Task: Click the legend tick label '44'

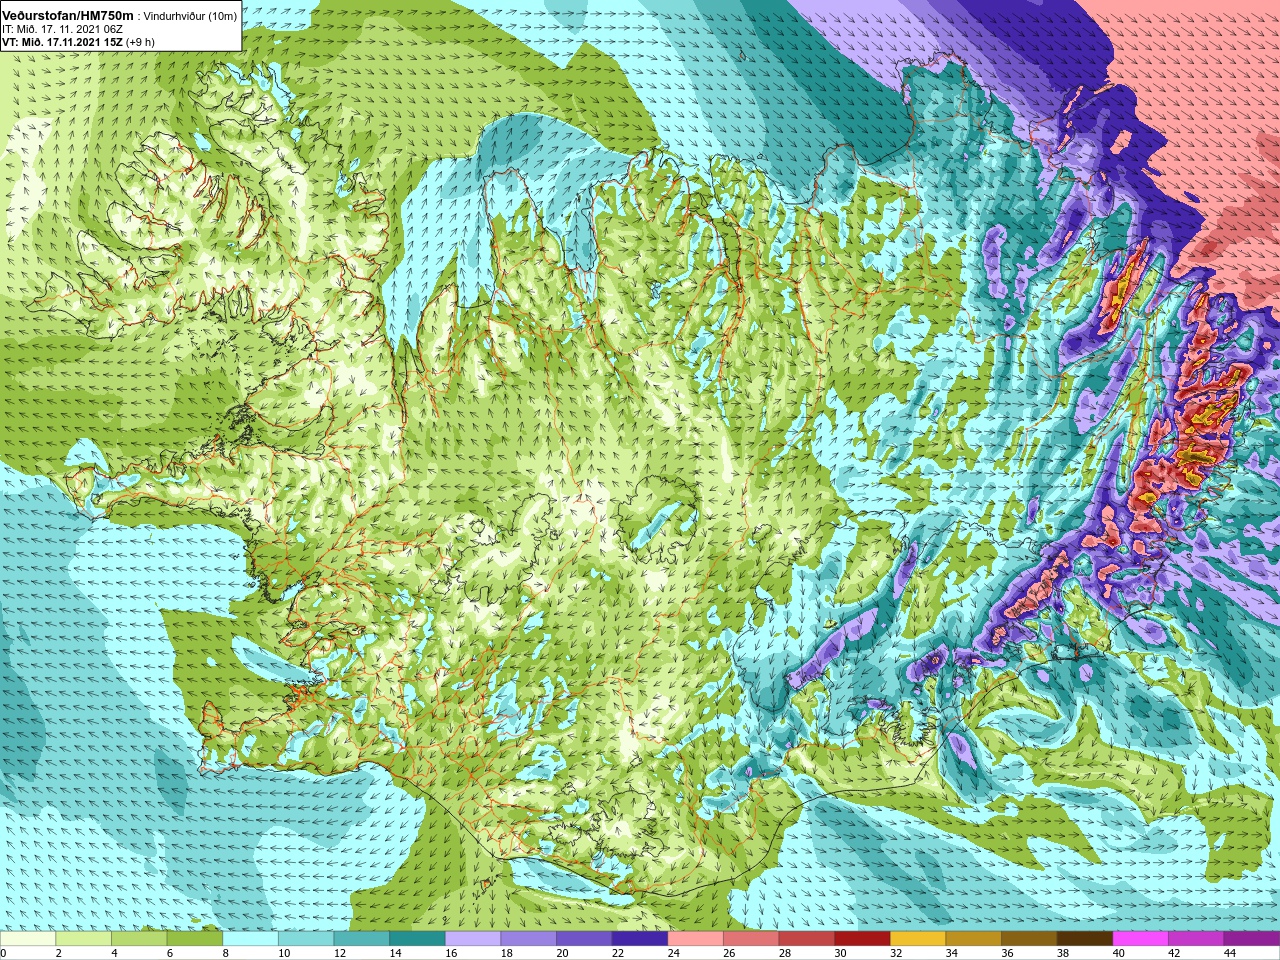Action: coord(1230,953)
